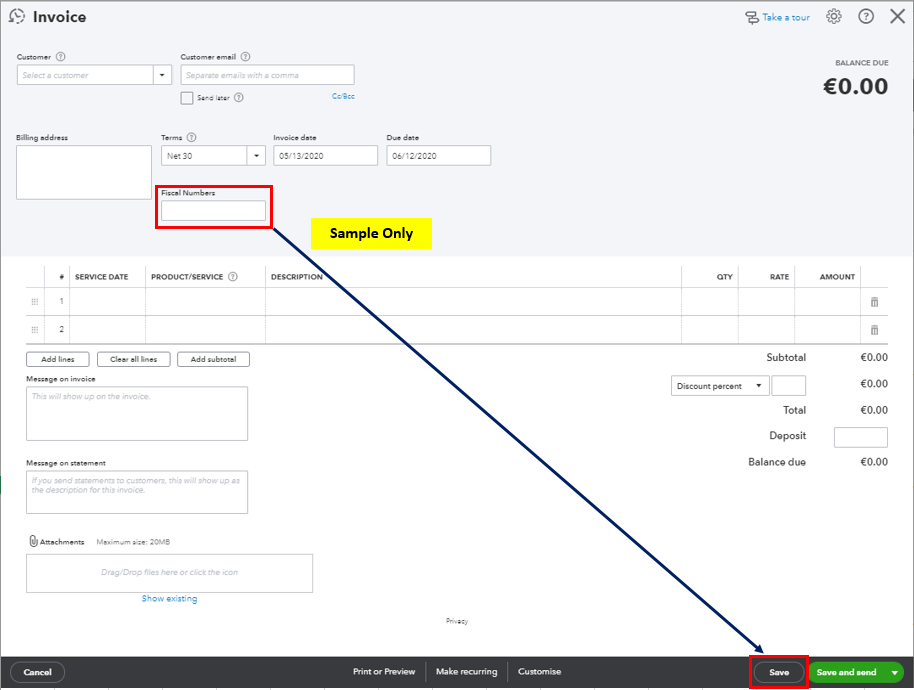The width and height of the screenshot is (914, 690).
Task: Select Customise in the footer
Action: [540, 671]
